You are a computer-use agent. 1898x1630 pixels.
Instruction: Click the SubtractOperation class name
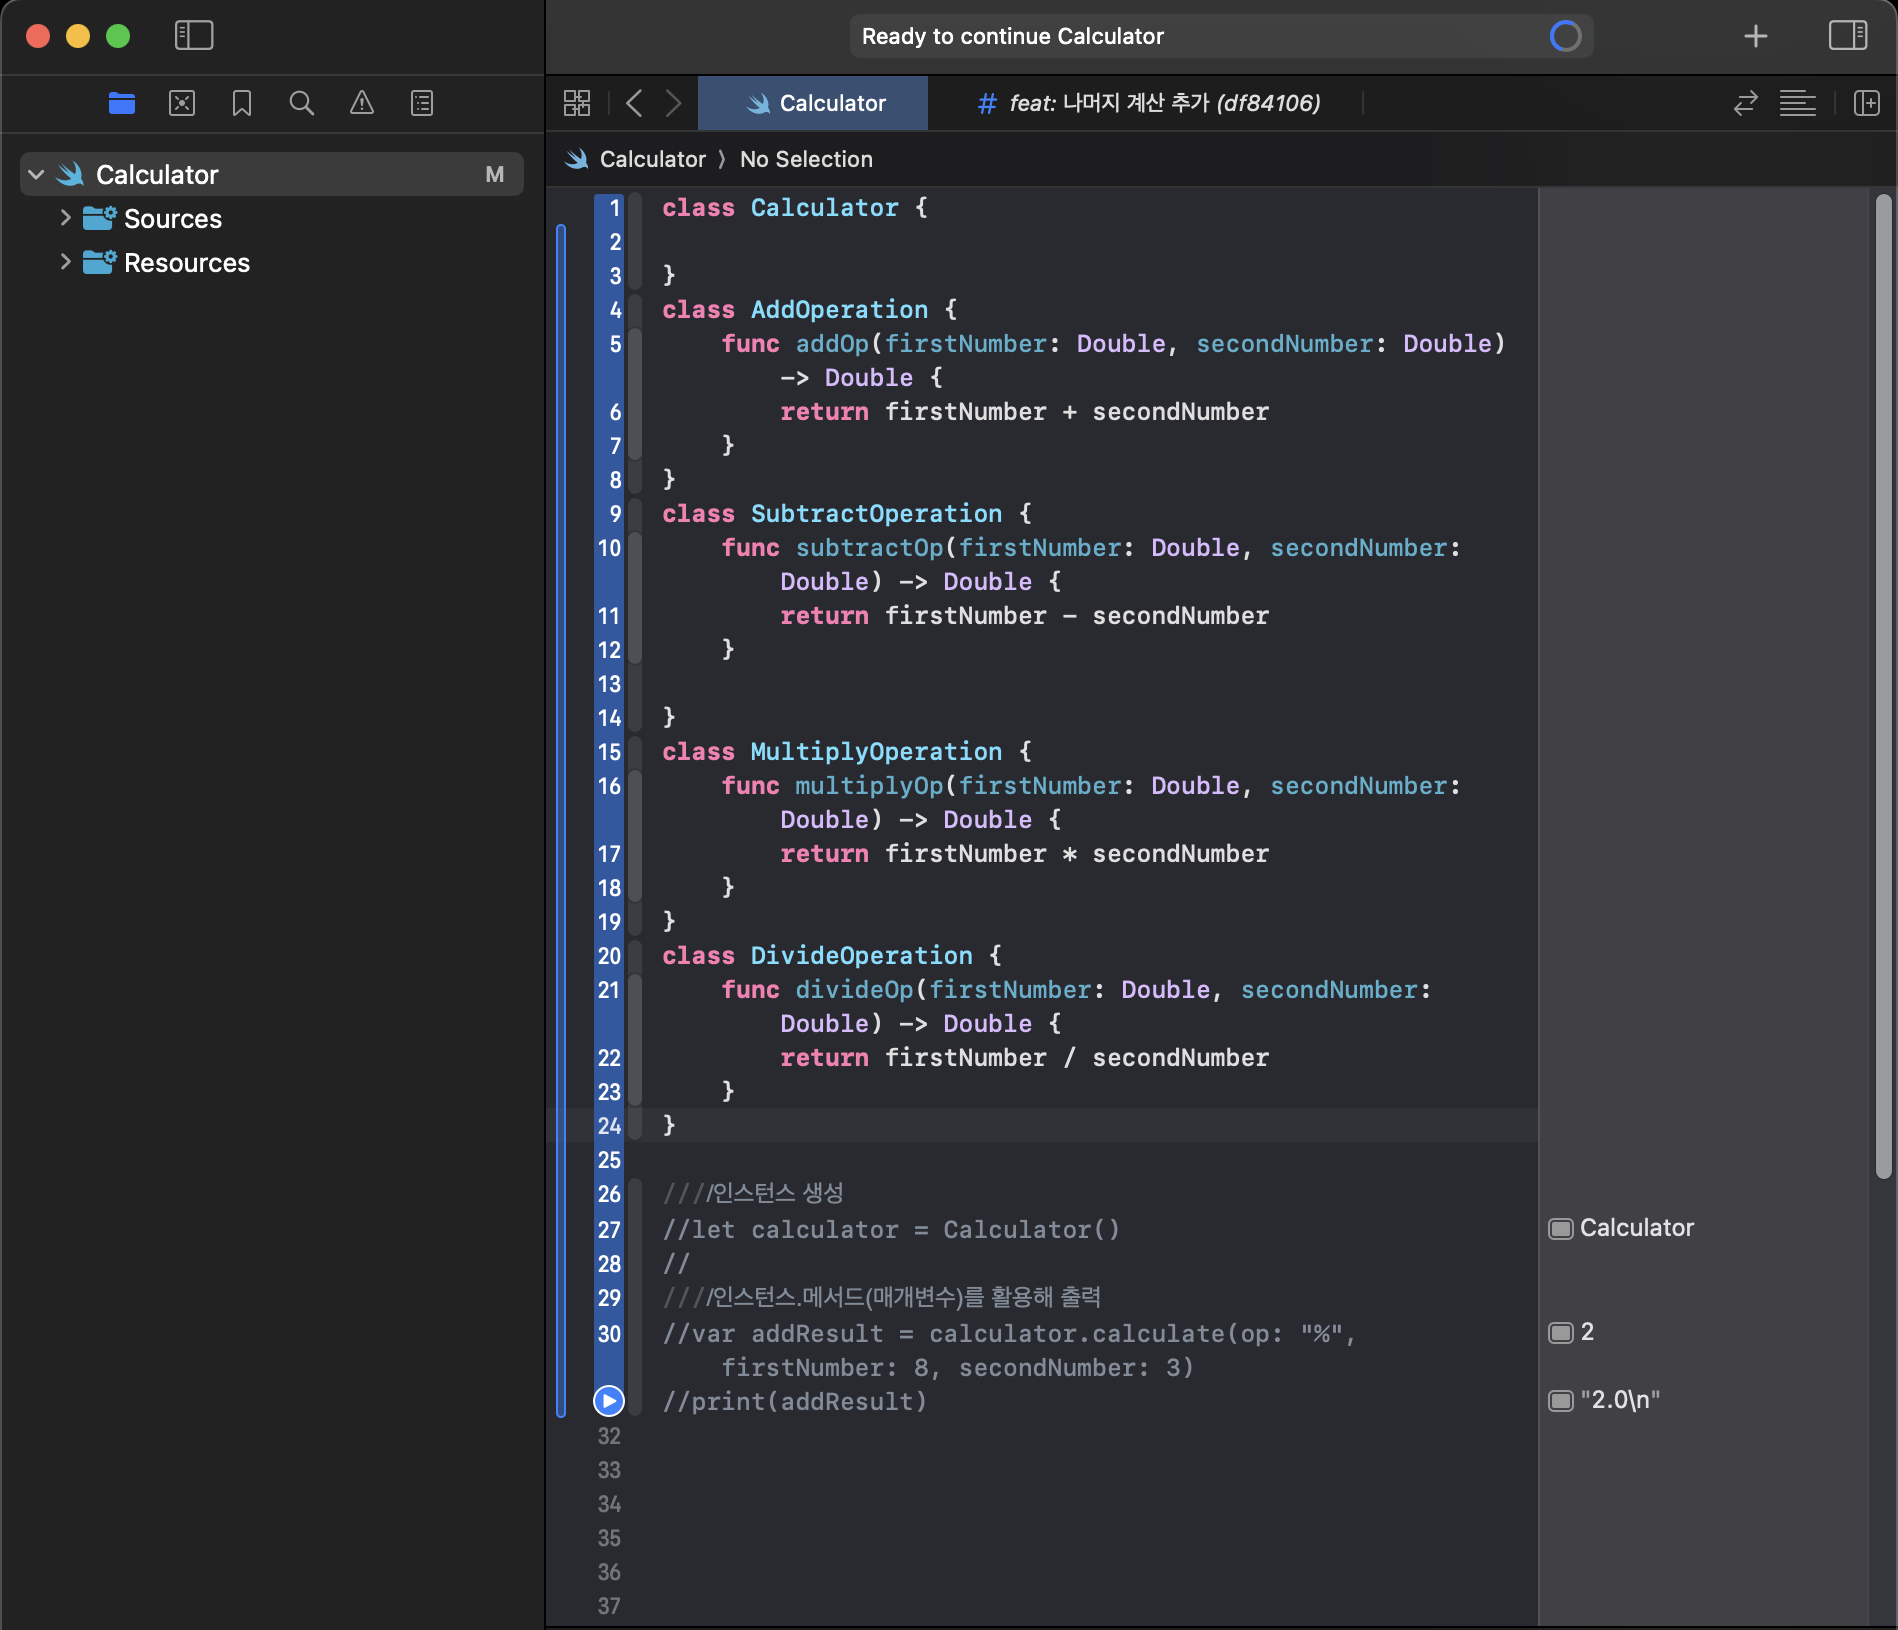point(876,514)
